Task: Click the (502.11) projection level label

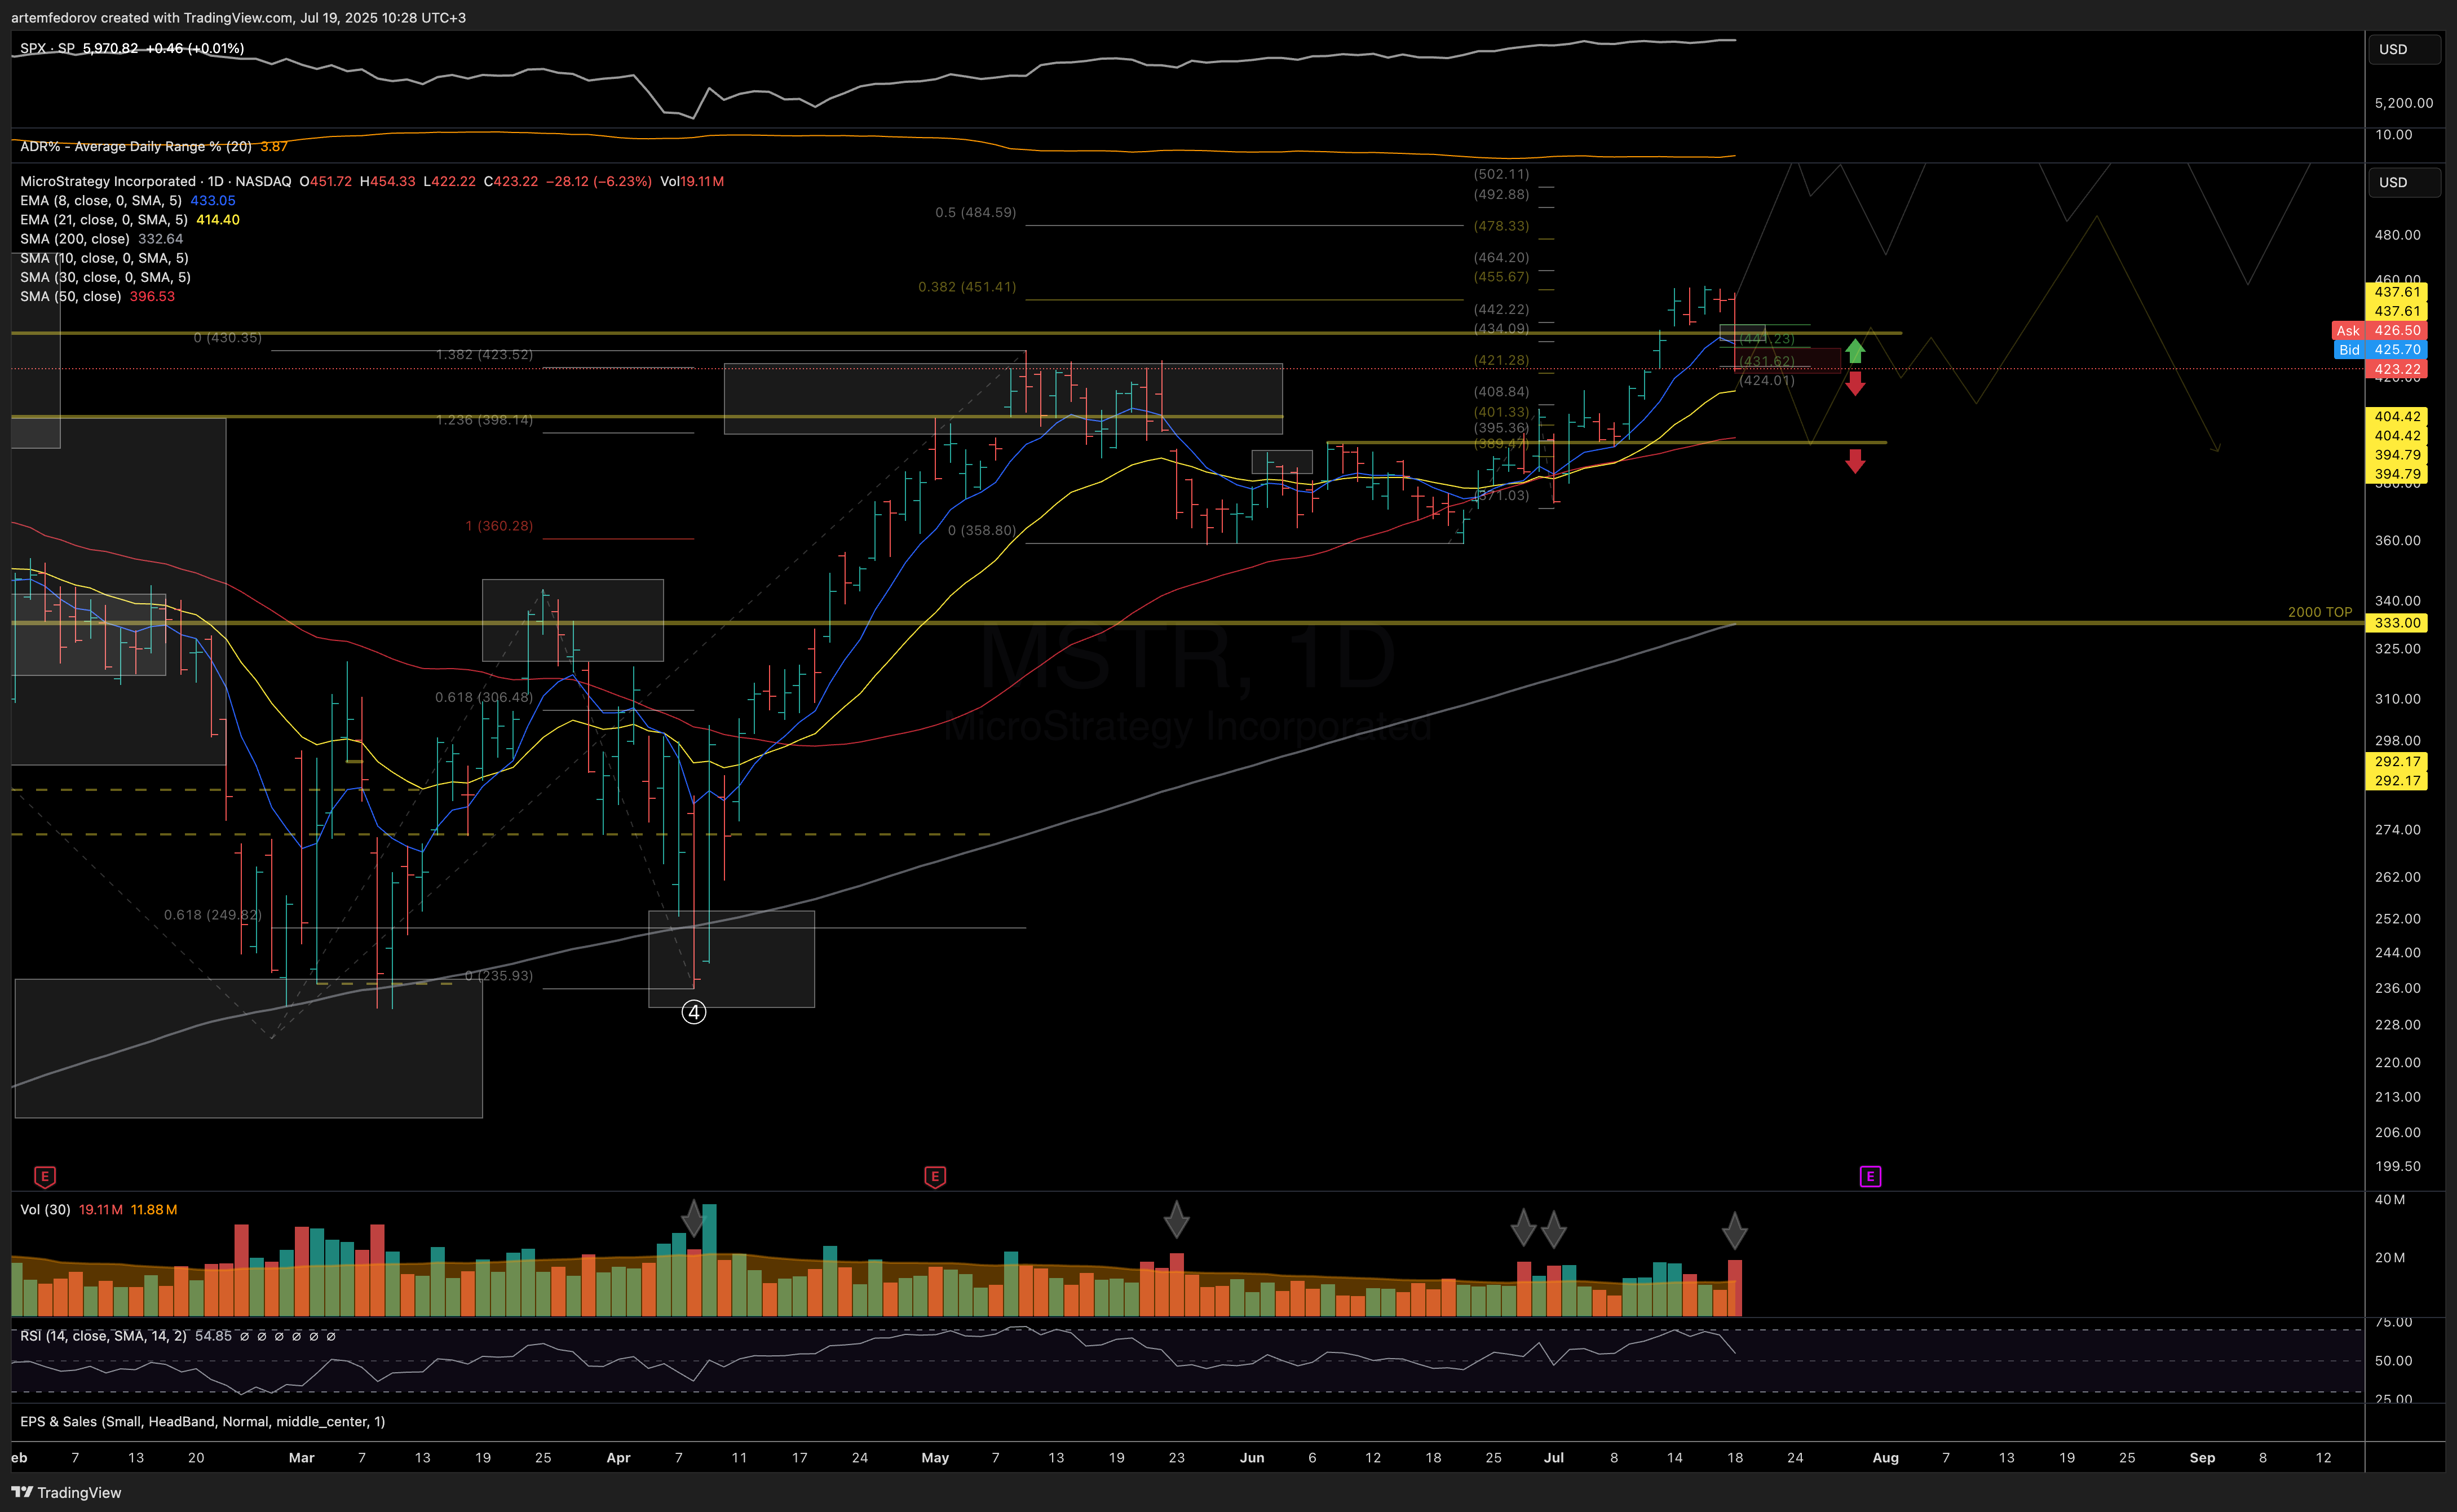Action: click(1501, 174)
